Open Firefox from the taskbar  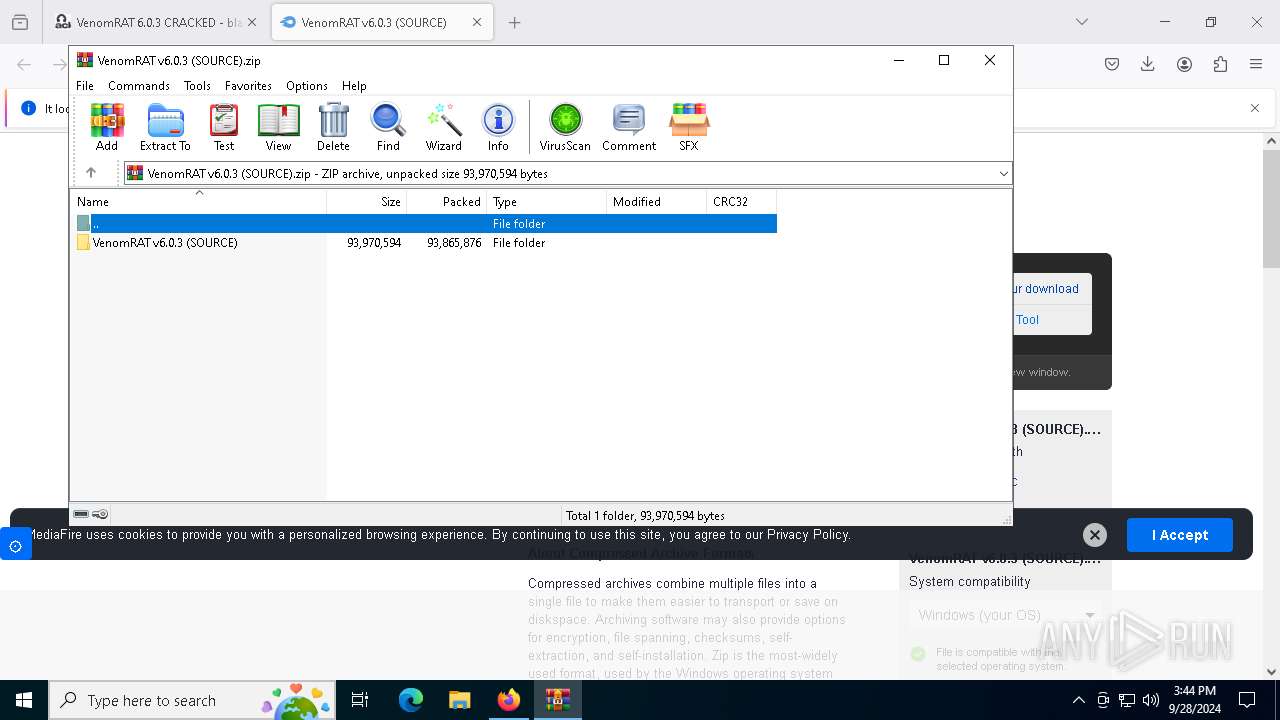(x=509, y=700)
